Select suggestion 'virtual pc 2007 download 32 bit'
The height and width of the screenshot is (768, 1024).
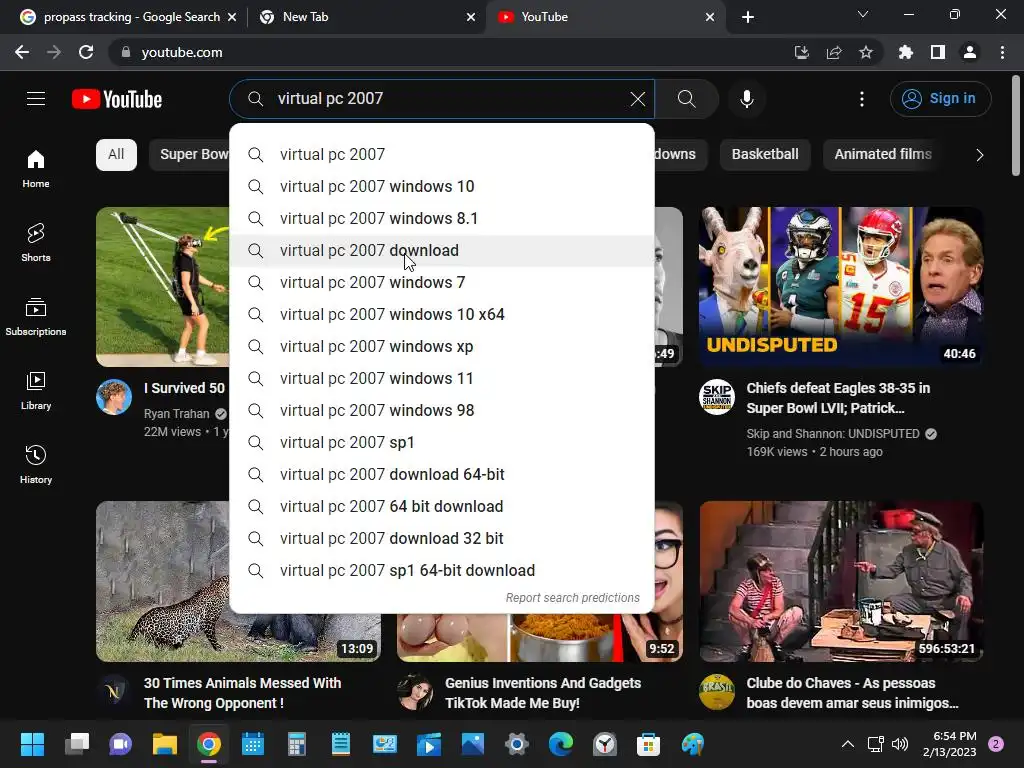441,539
